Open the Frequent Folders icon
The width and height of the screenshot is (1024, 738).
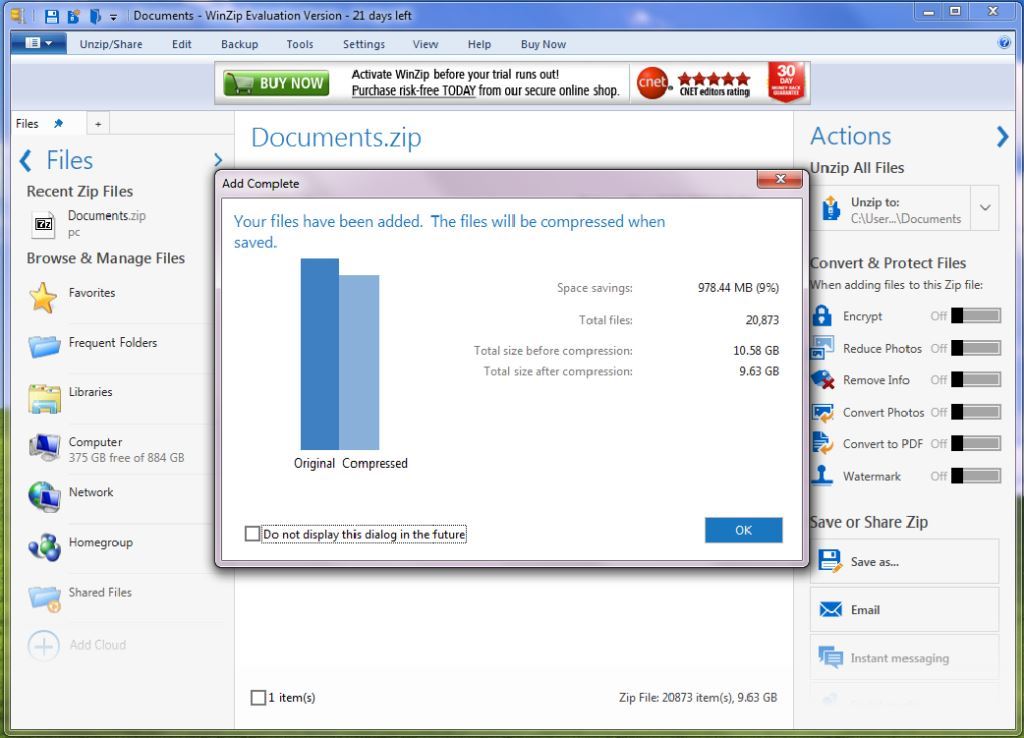[44, 346]
